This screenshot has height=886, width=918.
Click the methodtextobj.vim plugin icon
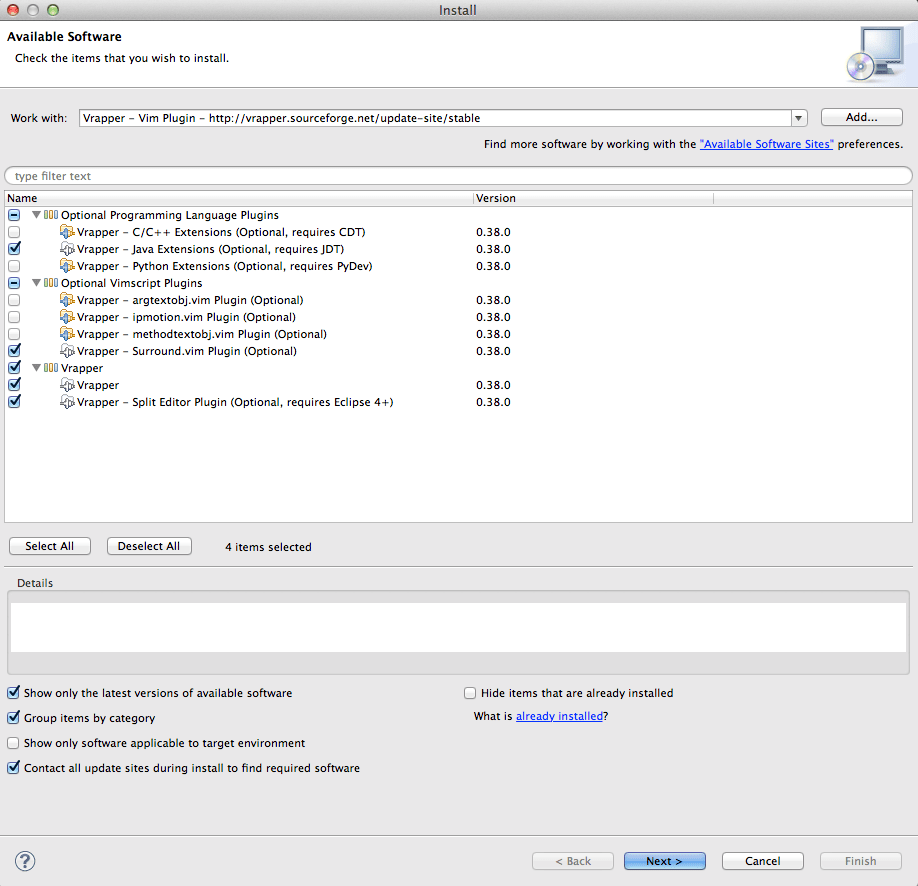click(67, 334)
